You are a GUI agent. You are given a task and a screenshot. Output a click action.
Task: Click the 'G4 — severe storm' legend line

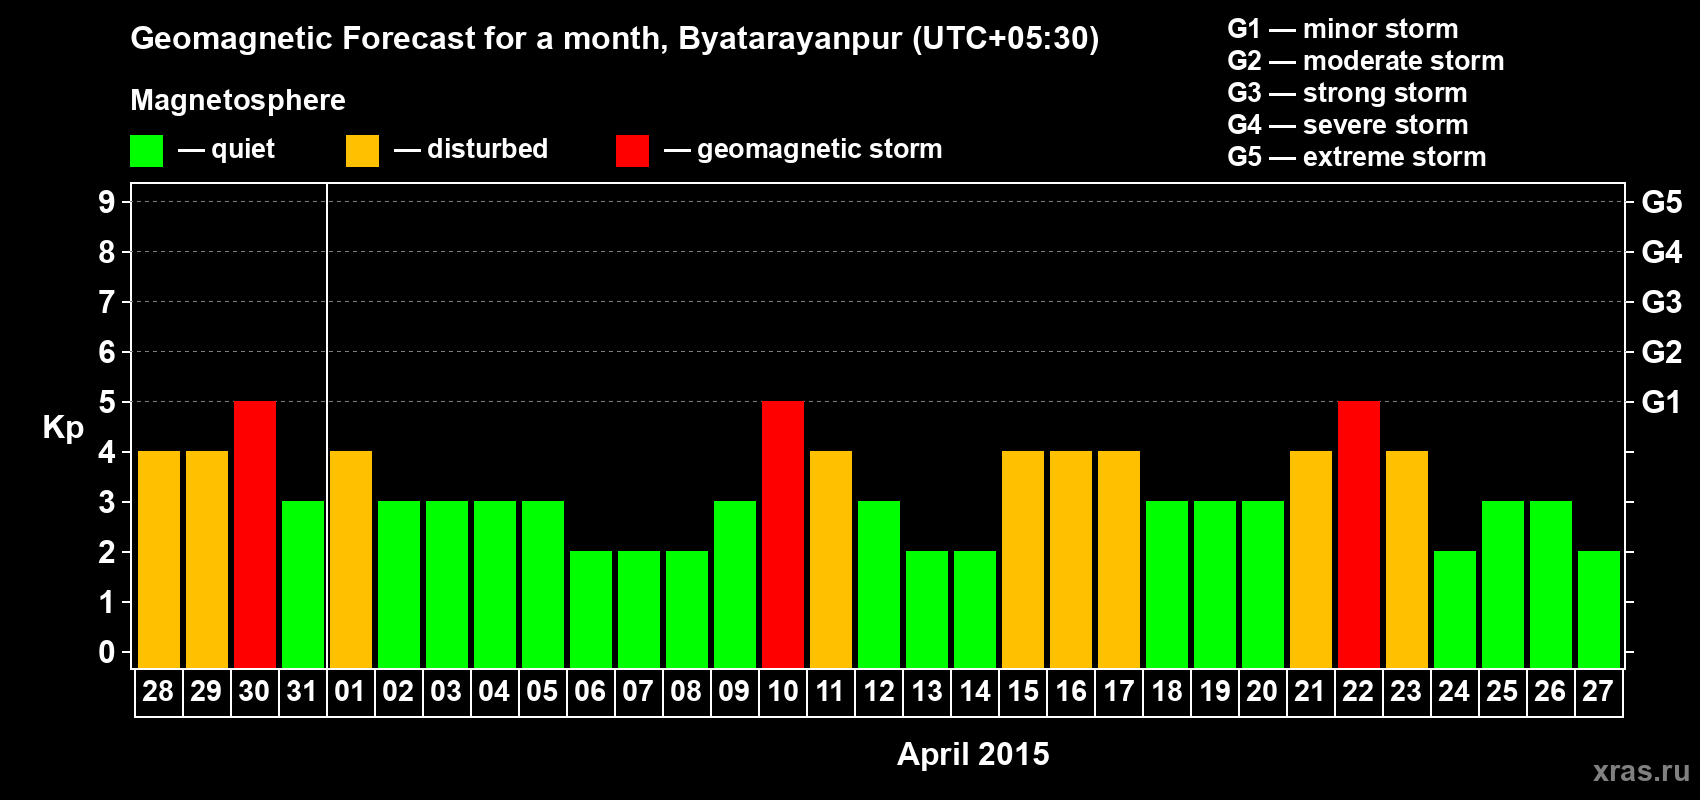tap(1348, 125)
